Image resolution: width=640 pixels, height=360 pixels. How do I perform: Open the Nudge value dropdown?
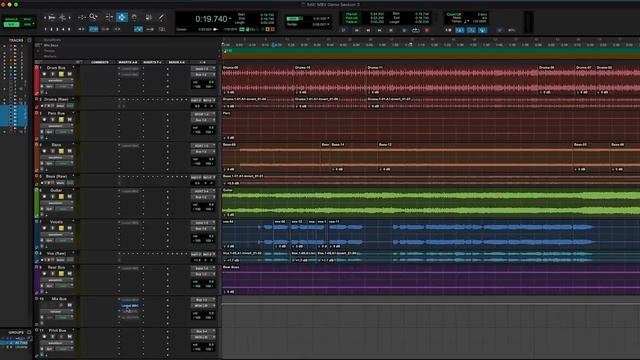tap(328, 24)
